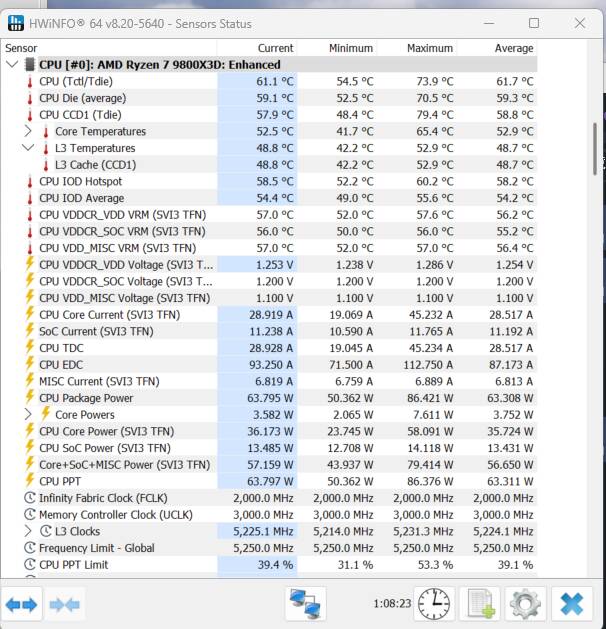Click the HWiNFO app icon in title bar
This screenshot has width=606, height=629.
click(x=16, y=23)
